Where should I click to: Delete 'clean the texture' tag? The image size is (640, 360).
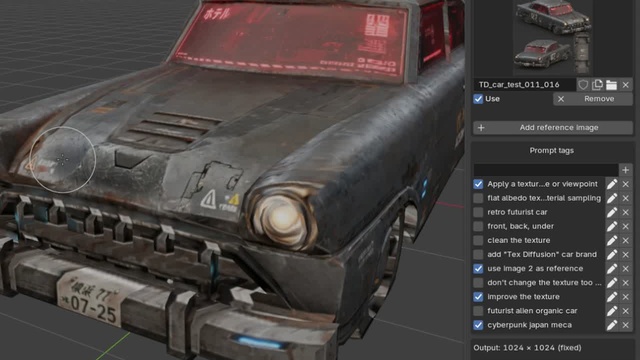click(625, 240)
